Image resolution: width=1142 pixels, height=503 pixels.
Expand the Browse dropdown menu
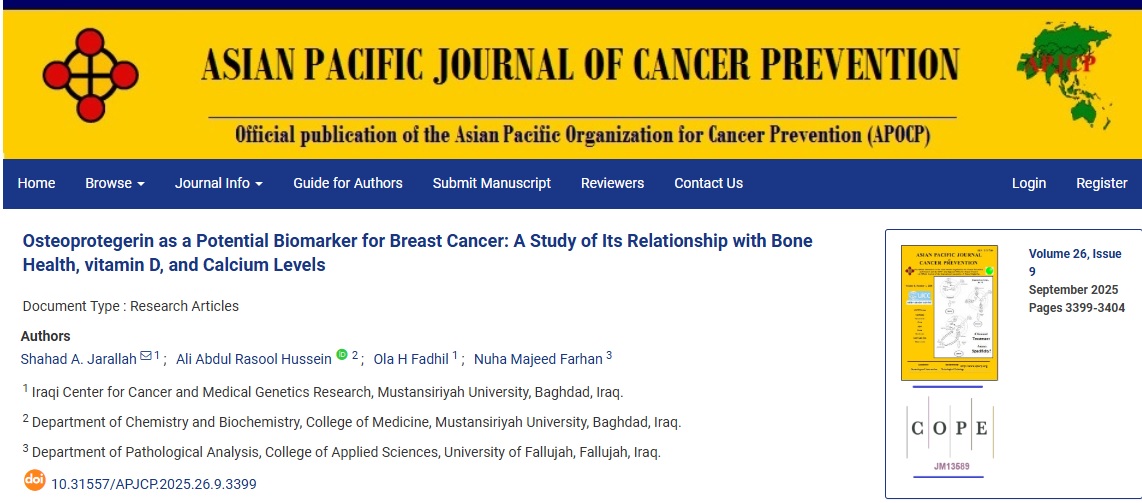tap(115, 183)
